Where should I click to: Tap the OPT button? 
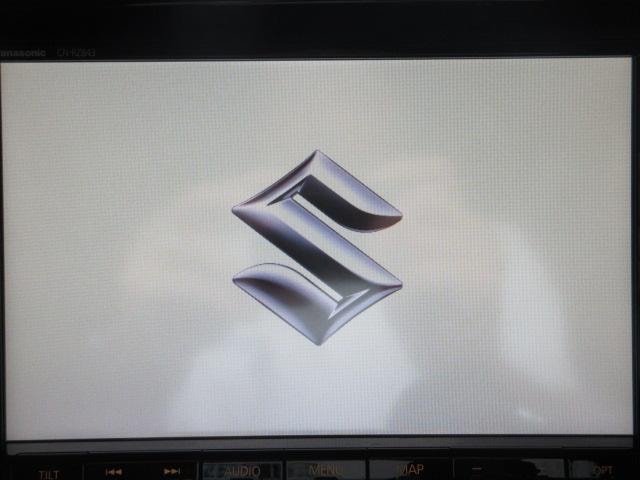click(603, 470)
